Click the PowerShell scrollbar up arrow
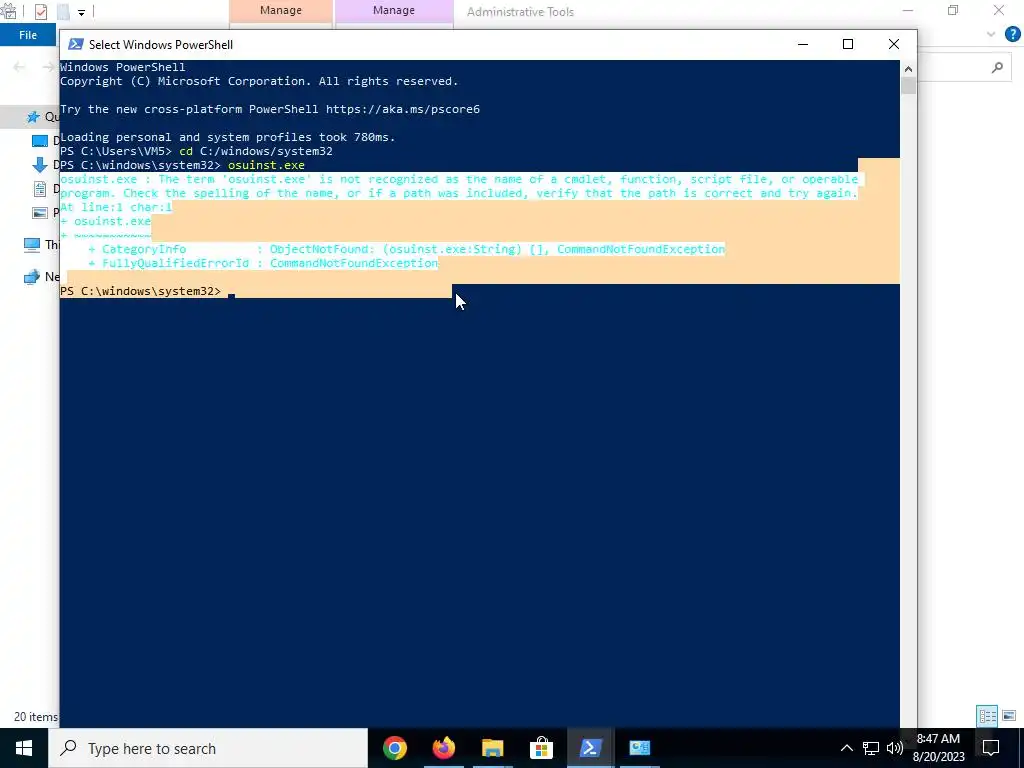 click(908, 69)
